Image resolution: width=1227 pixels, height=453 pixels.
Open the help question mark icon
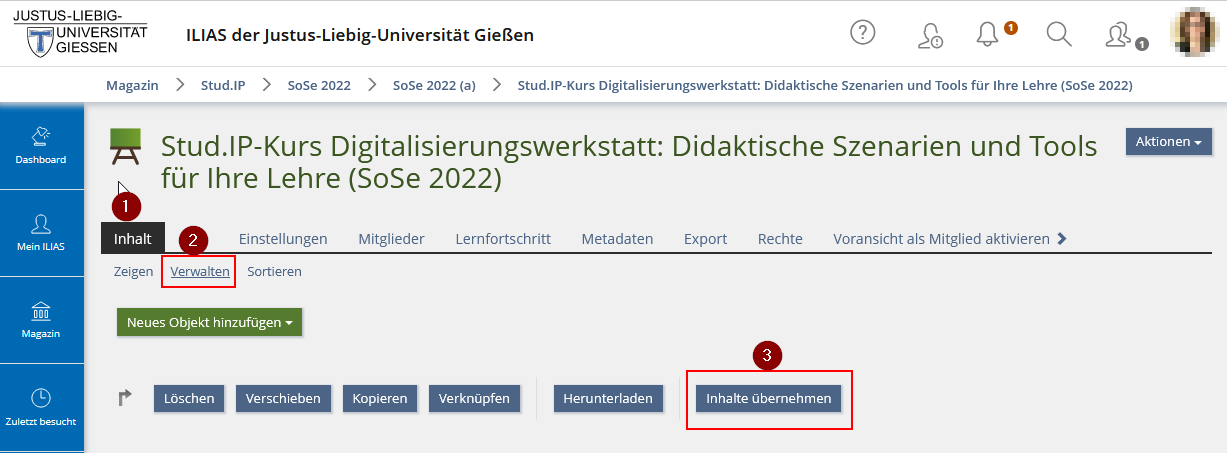(862, 33)
